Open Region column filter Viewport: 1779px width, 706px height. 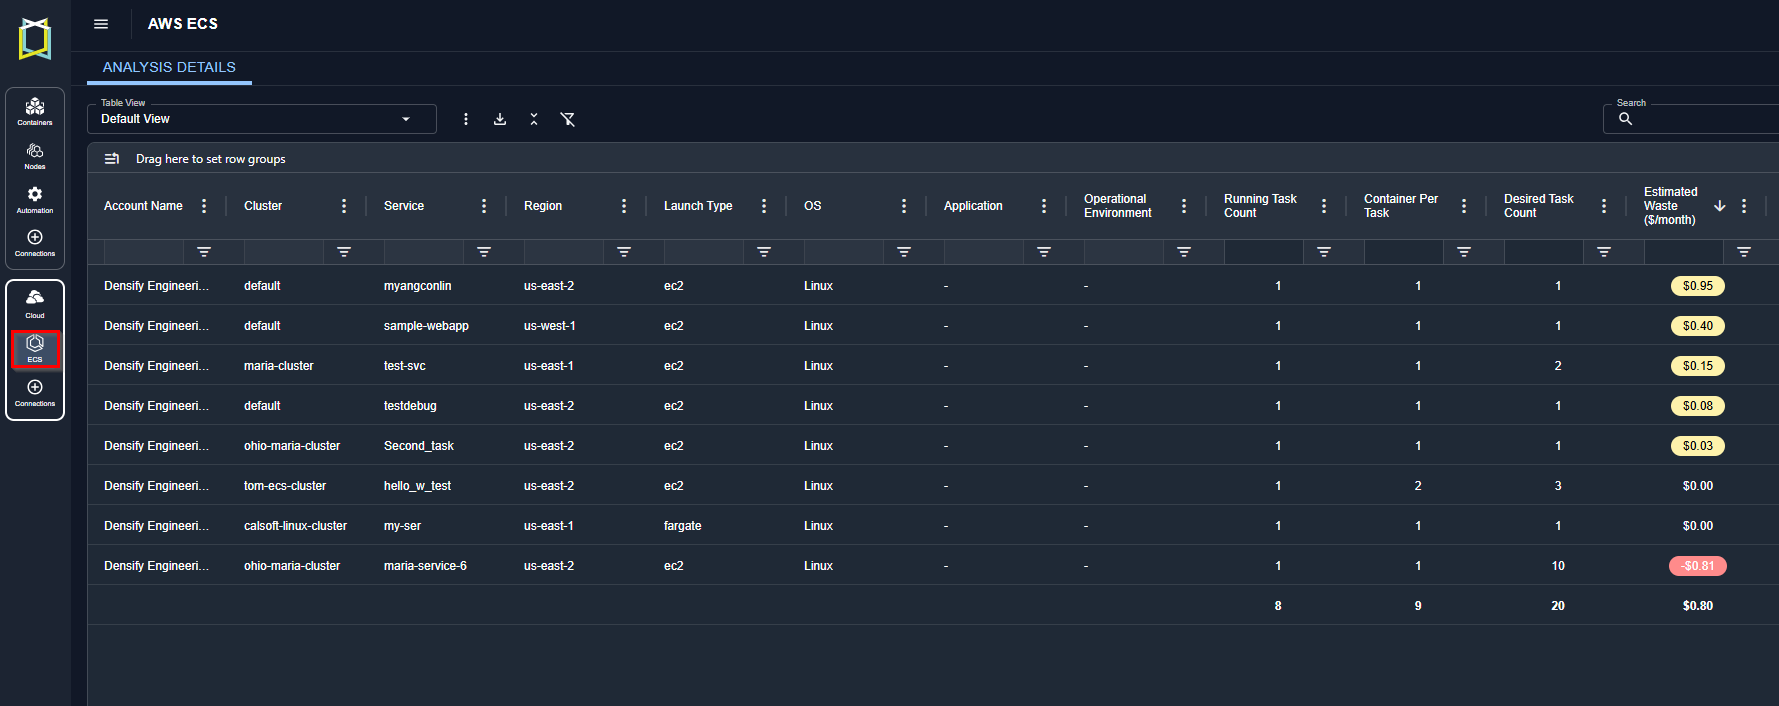point(624,252)
